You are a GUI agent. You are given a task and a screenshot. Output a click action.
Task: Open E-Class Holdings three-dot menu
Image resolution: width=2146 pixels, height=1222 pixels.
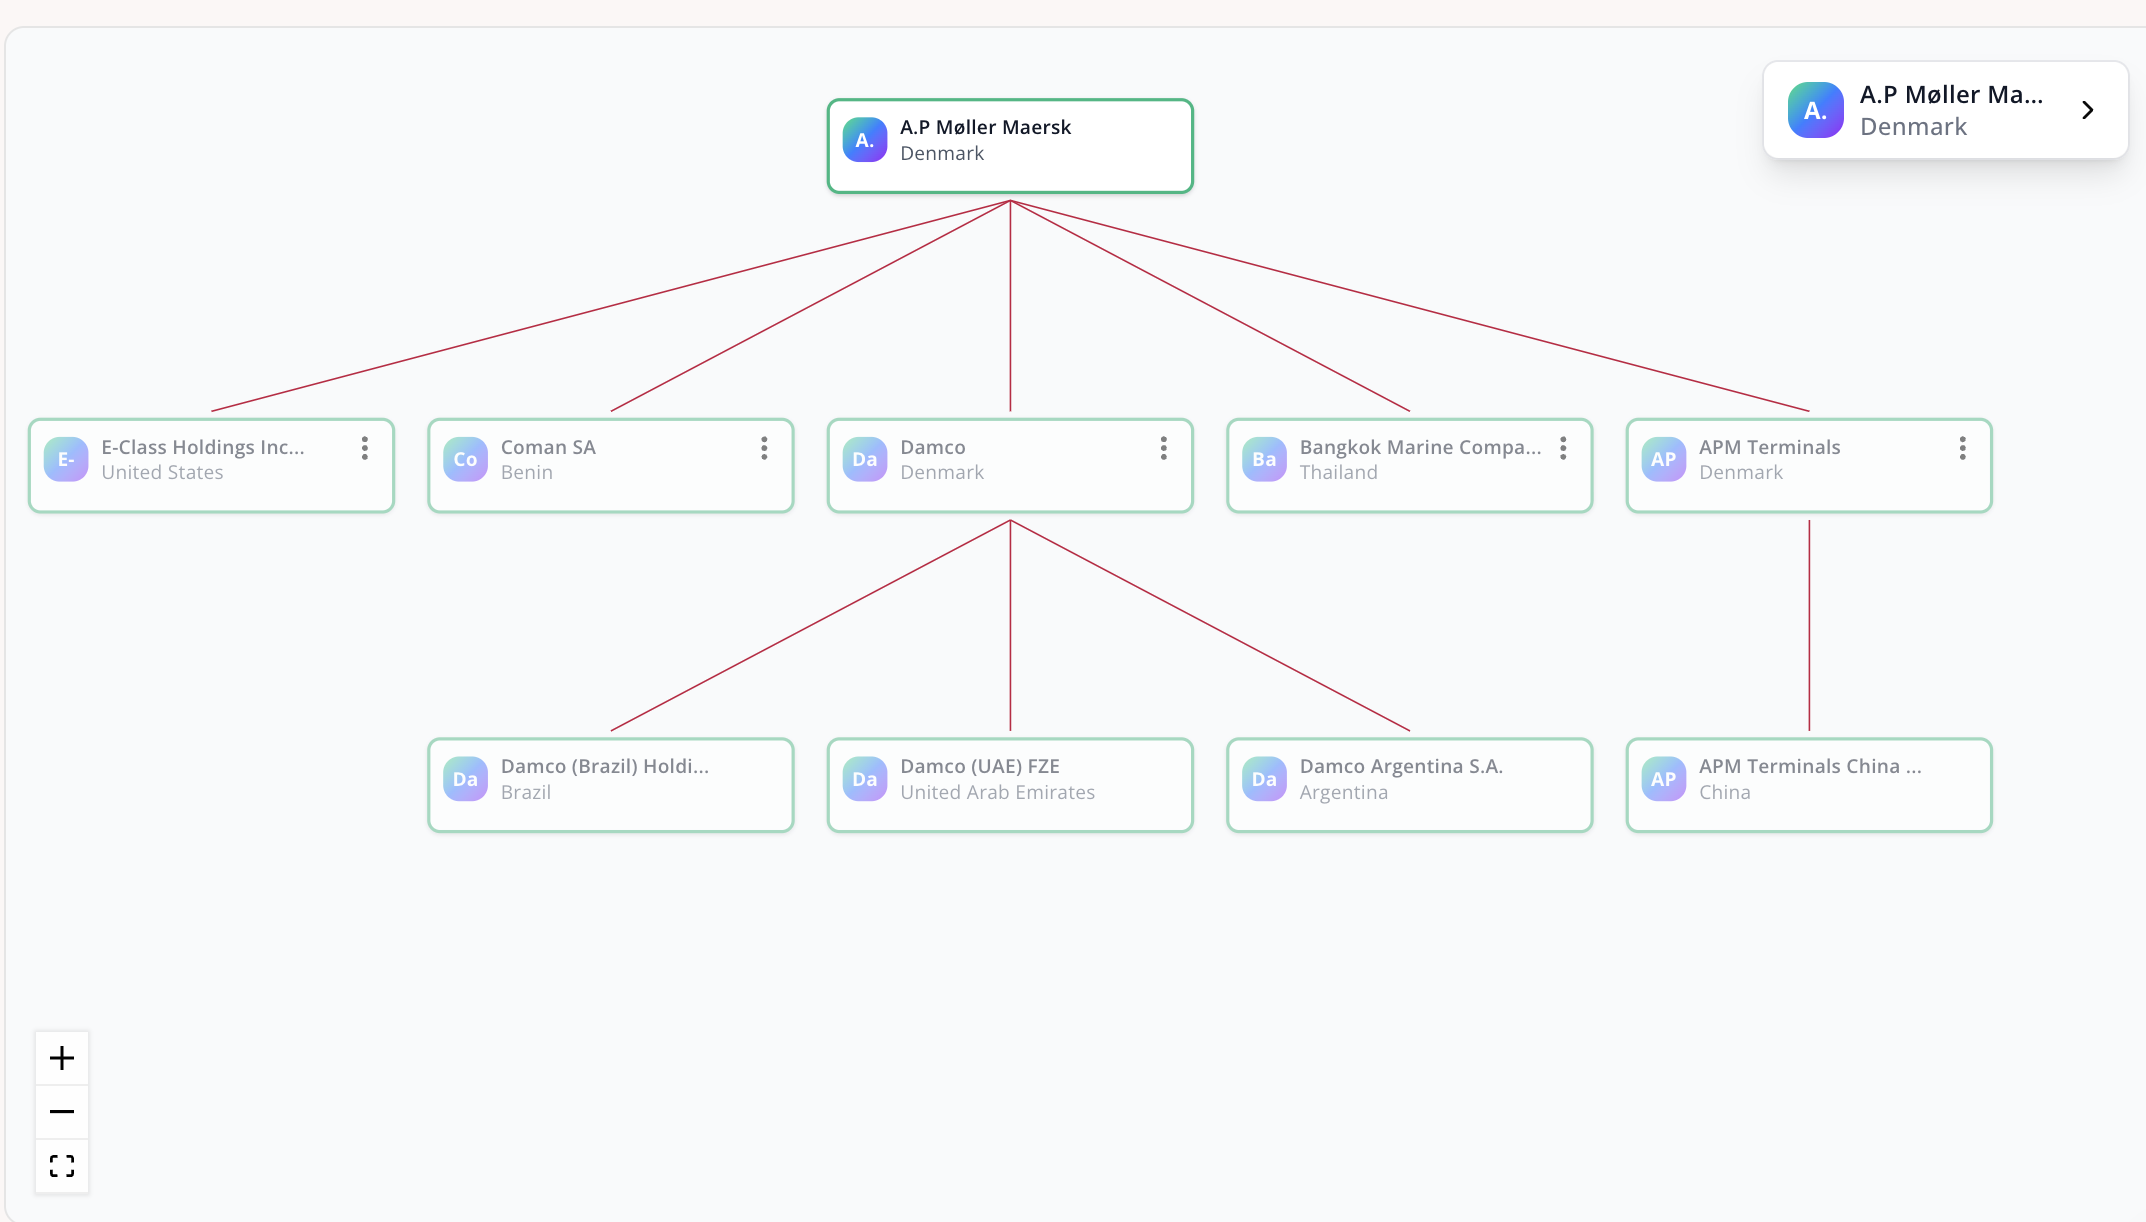[x=365, y=448]
